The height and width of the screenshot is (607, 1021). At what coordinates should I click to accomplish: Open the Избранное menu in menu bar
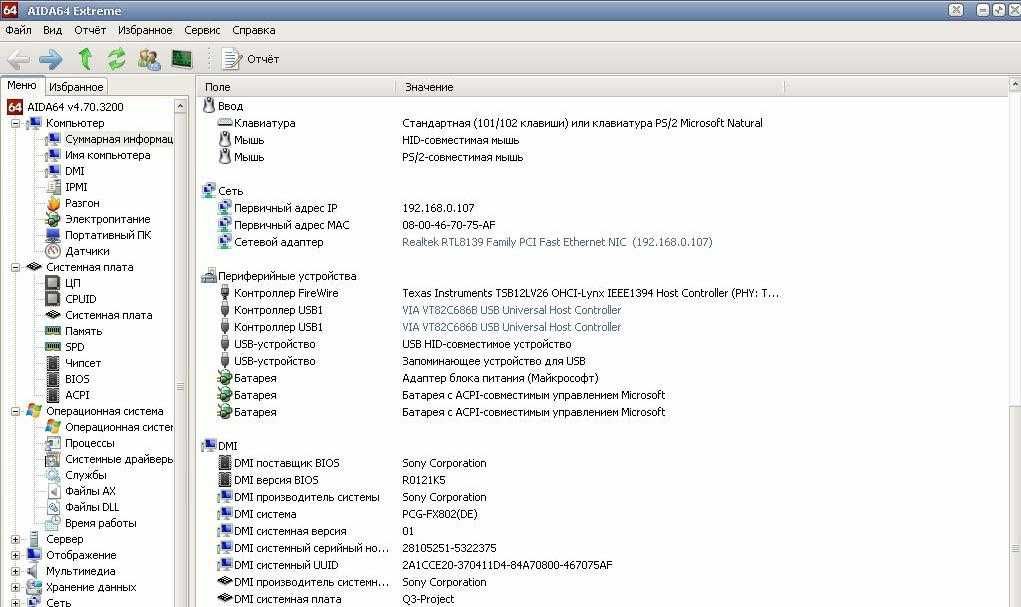145,30
